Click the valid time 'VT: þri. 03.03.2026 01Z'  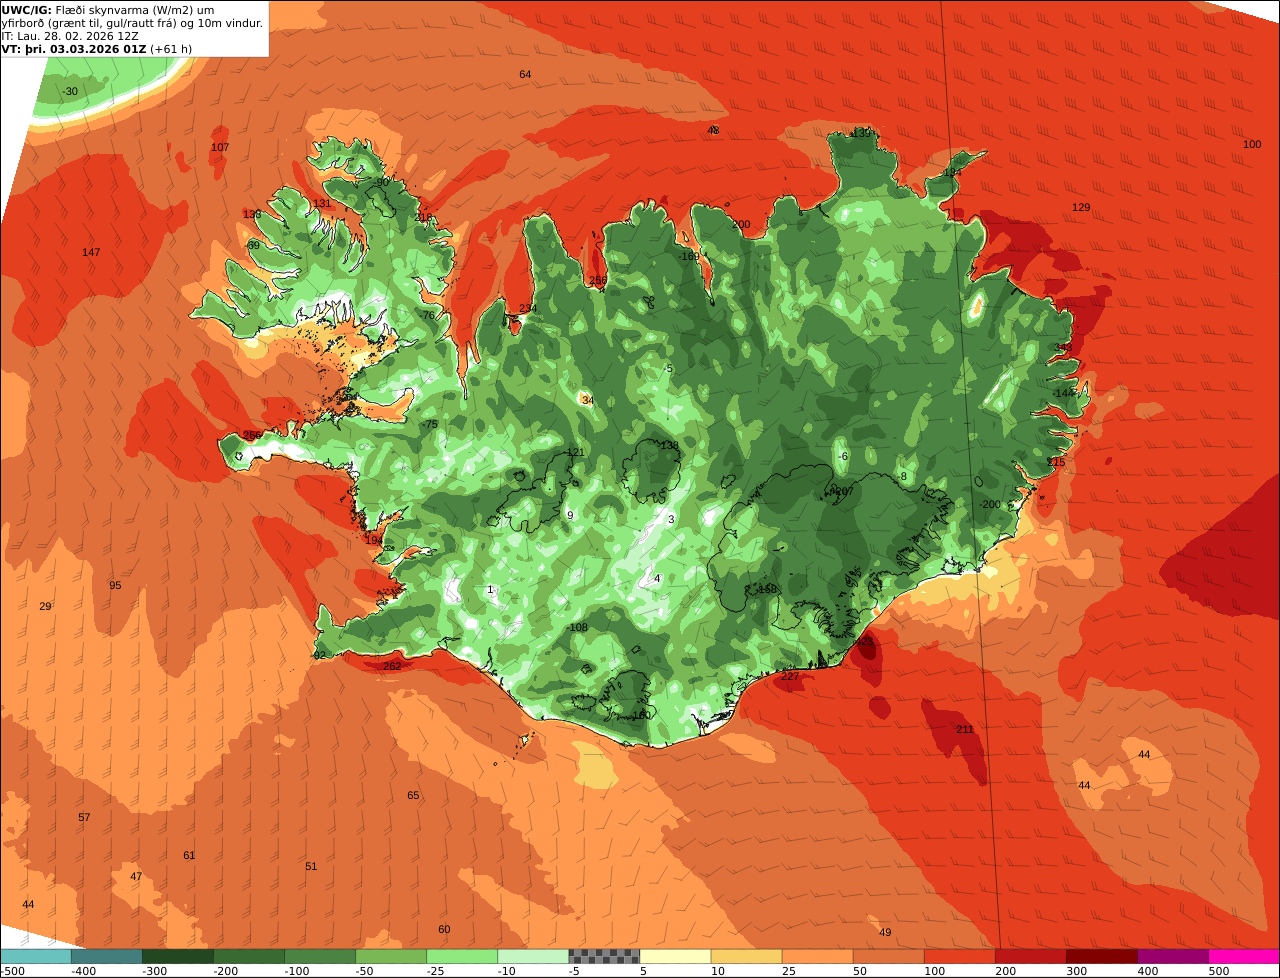click(74, 48)
